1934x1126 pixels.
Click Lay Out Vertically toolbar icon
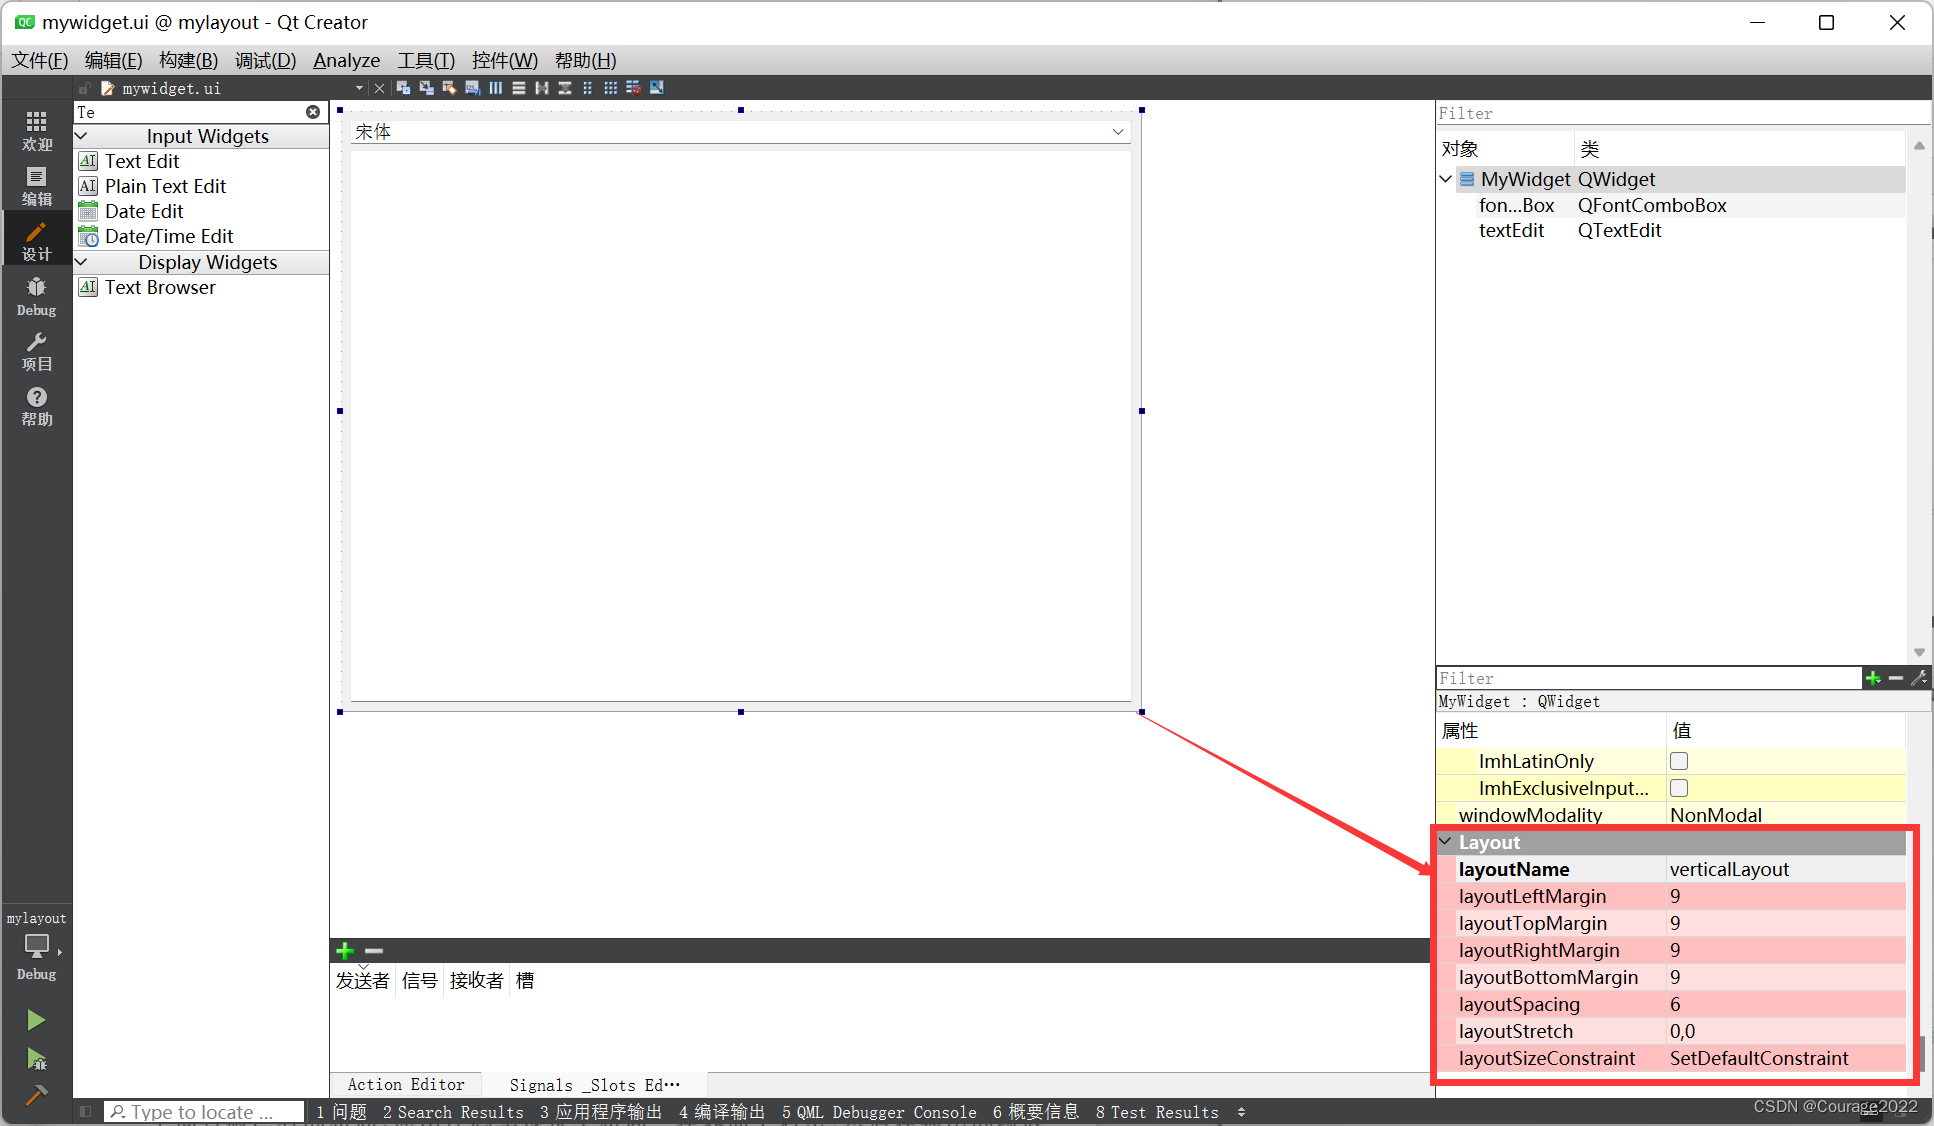[518, 88]
